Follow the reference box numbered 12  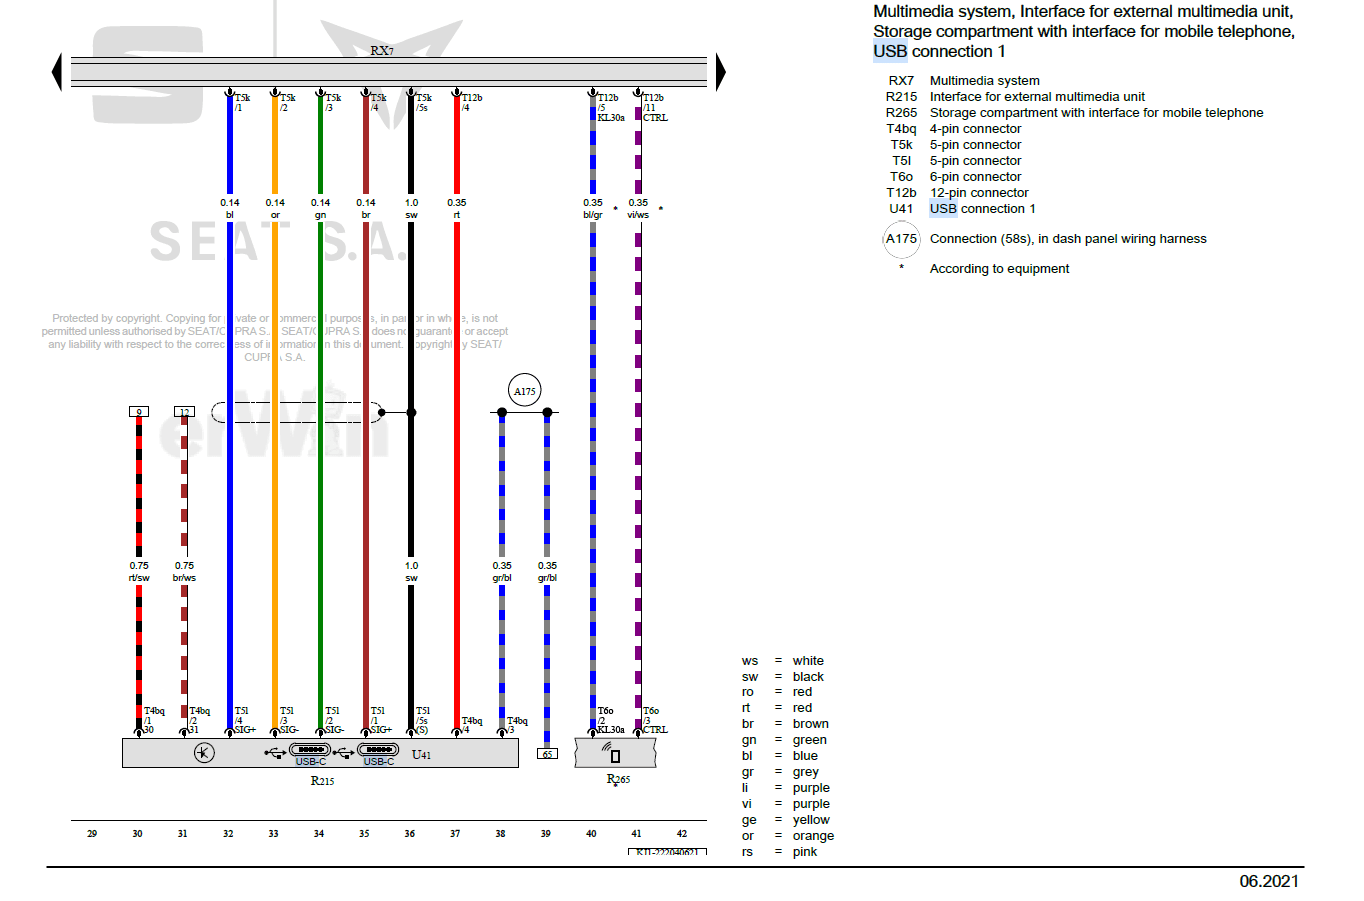[x=184, y=411]
